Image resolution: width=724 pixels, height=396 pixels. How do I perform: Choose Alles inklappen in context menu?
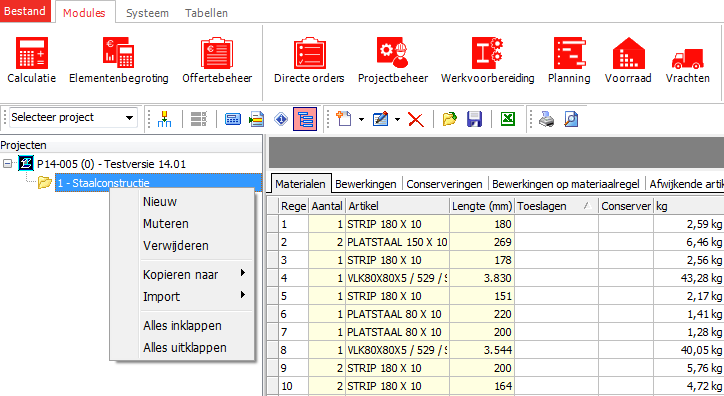click(x=182, y=325)
